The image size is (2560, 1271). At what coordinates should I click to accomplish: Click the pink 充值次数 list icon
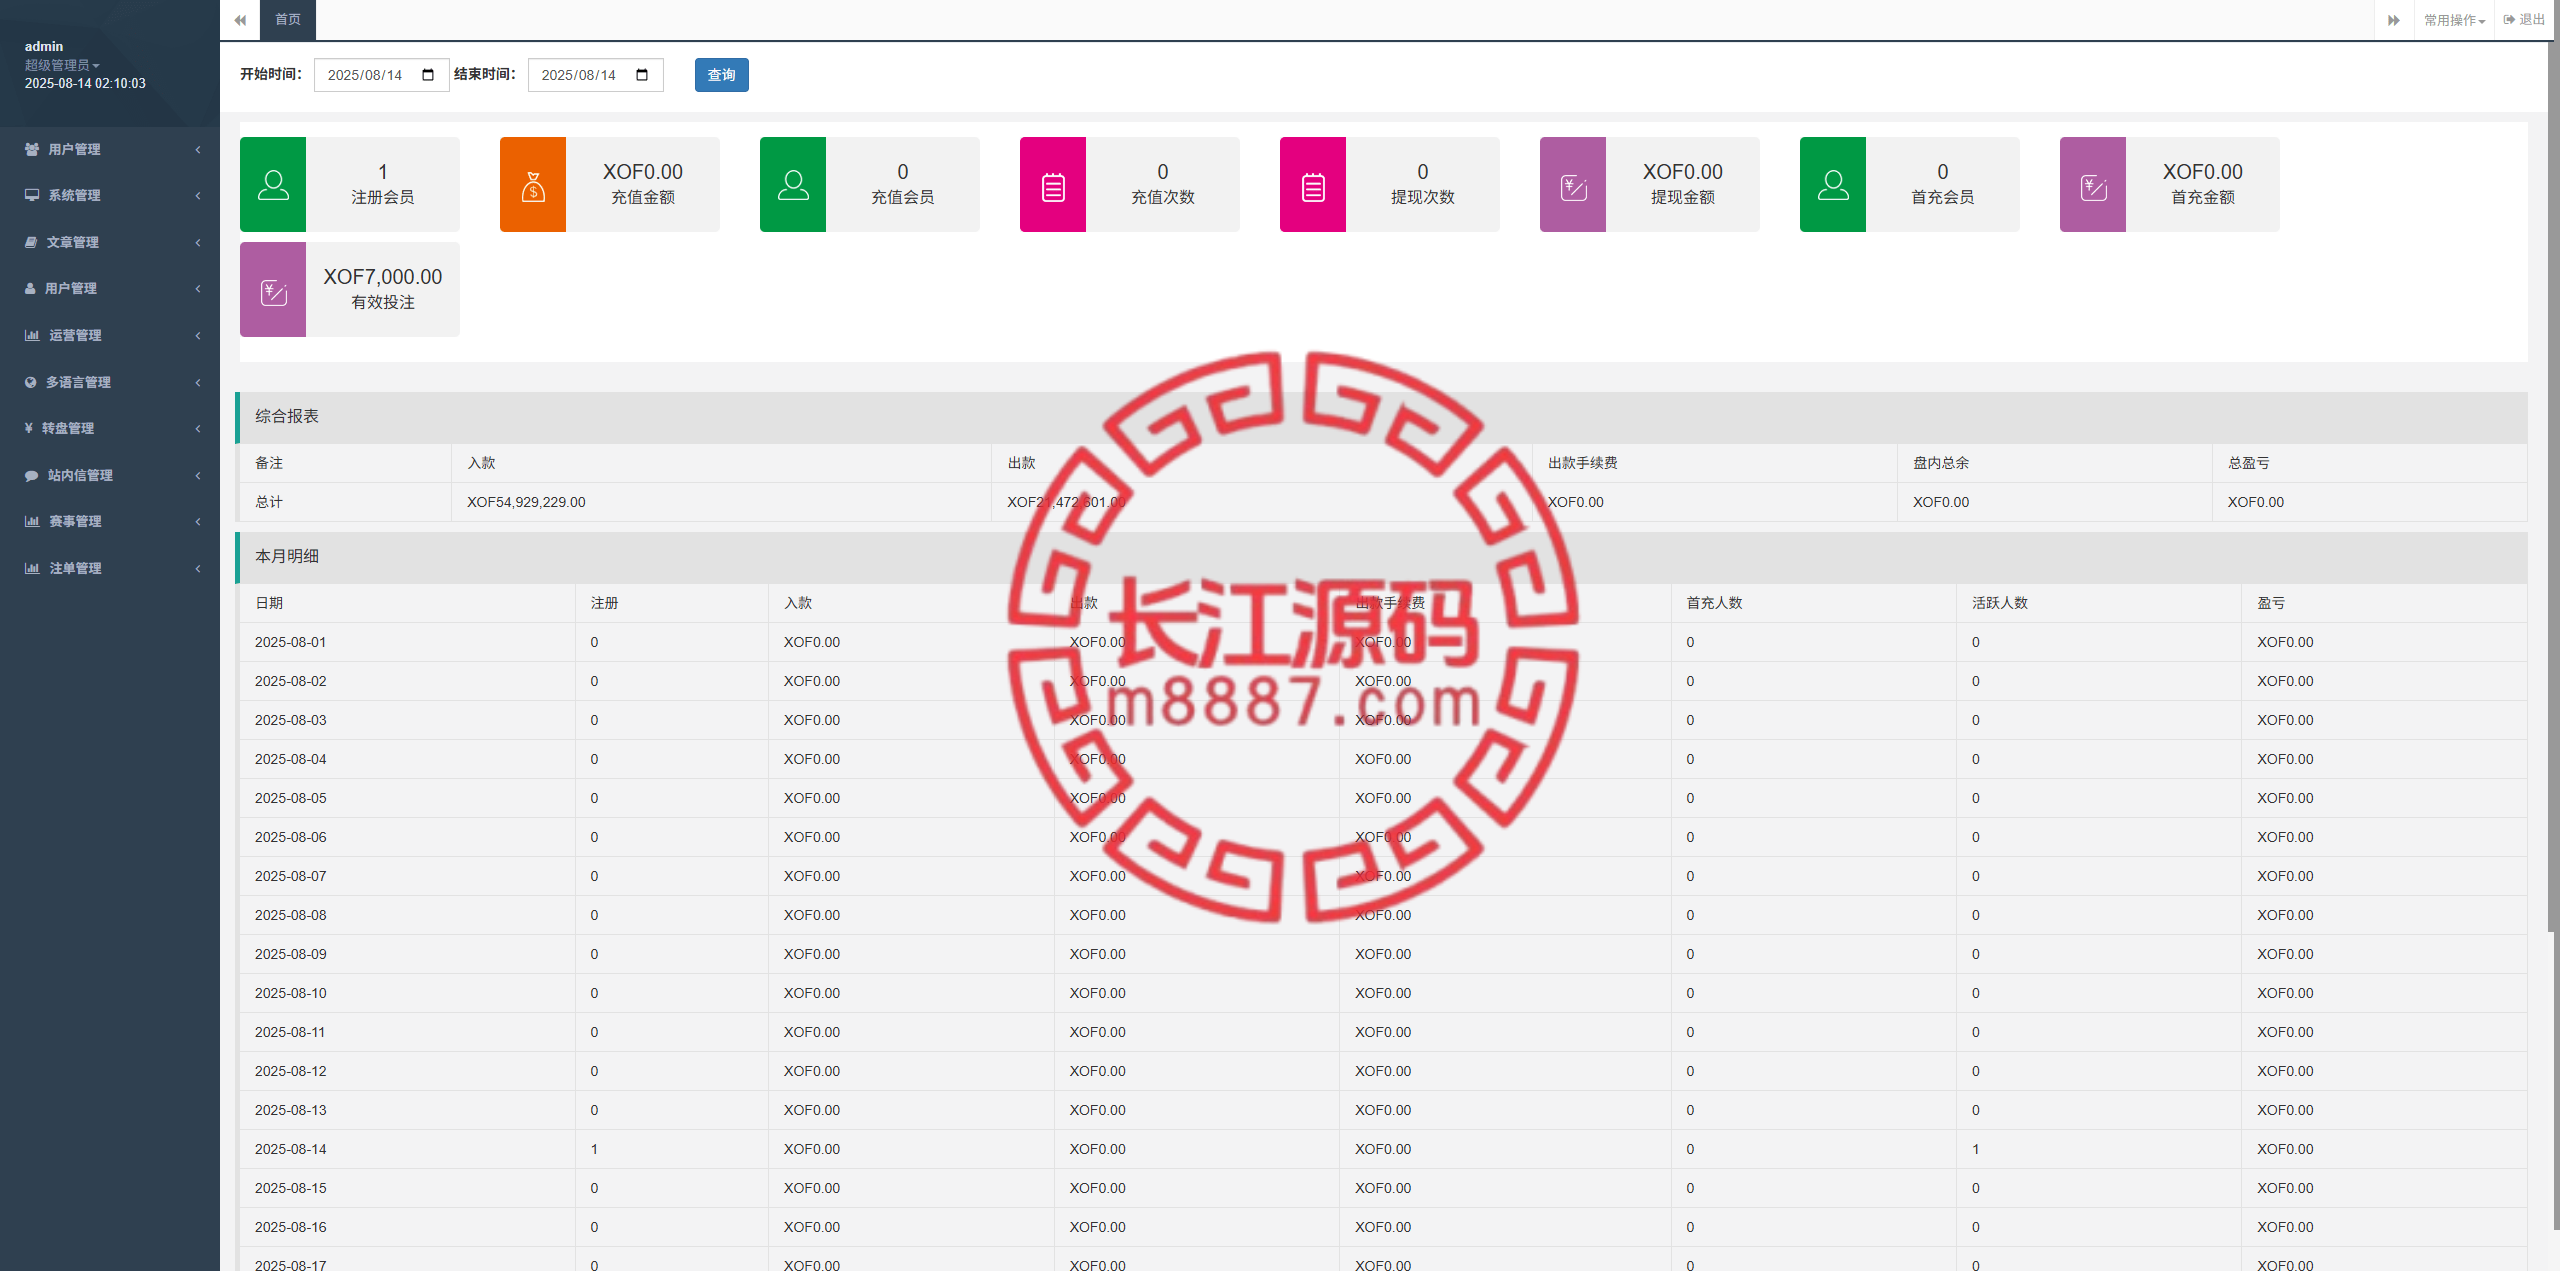(1053, 185)
